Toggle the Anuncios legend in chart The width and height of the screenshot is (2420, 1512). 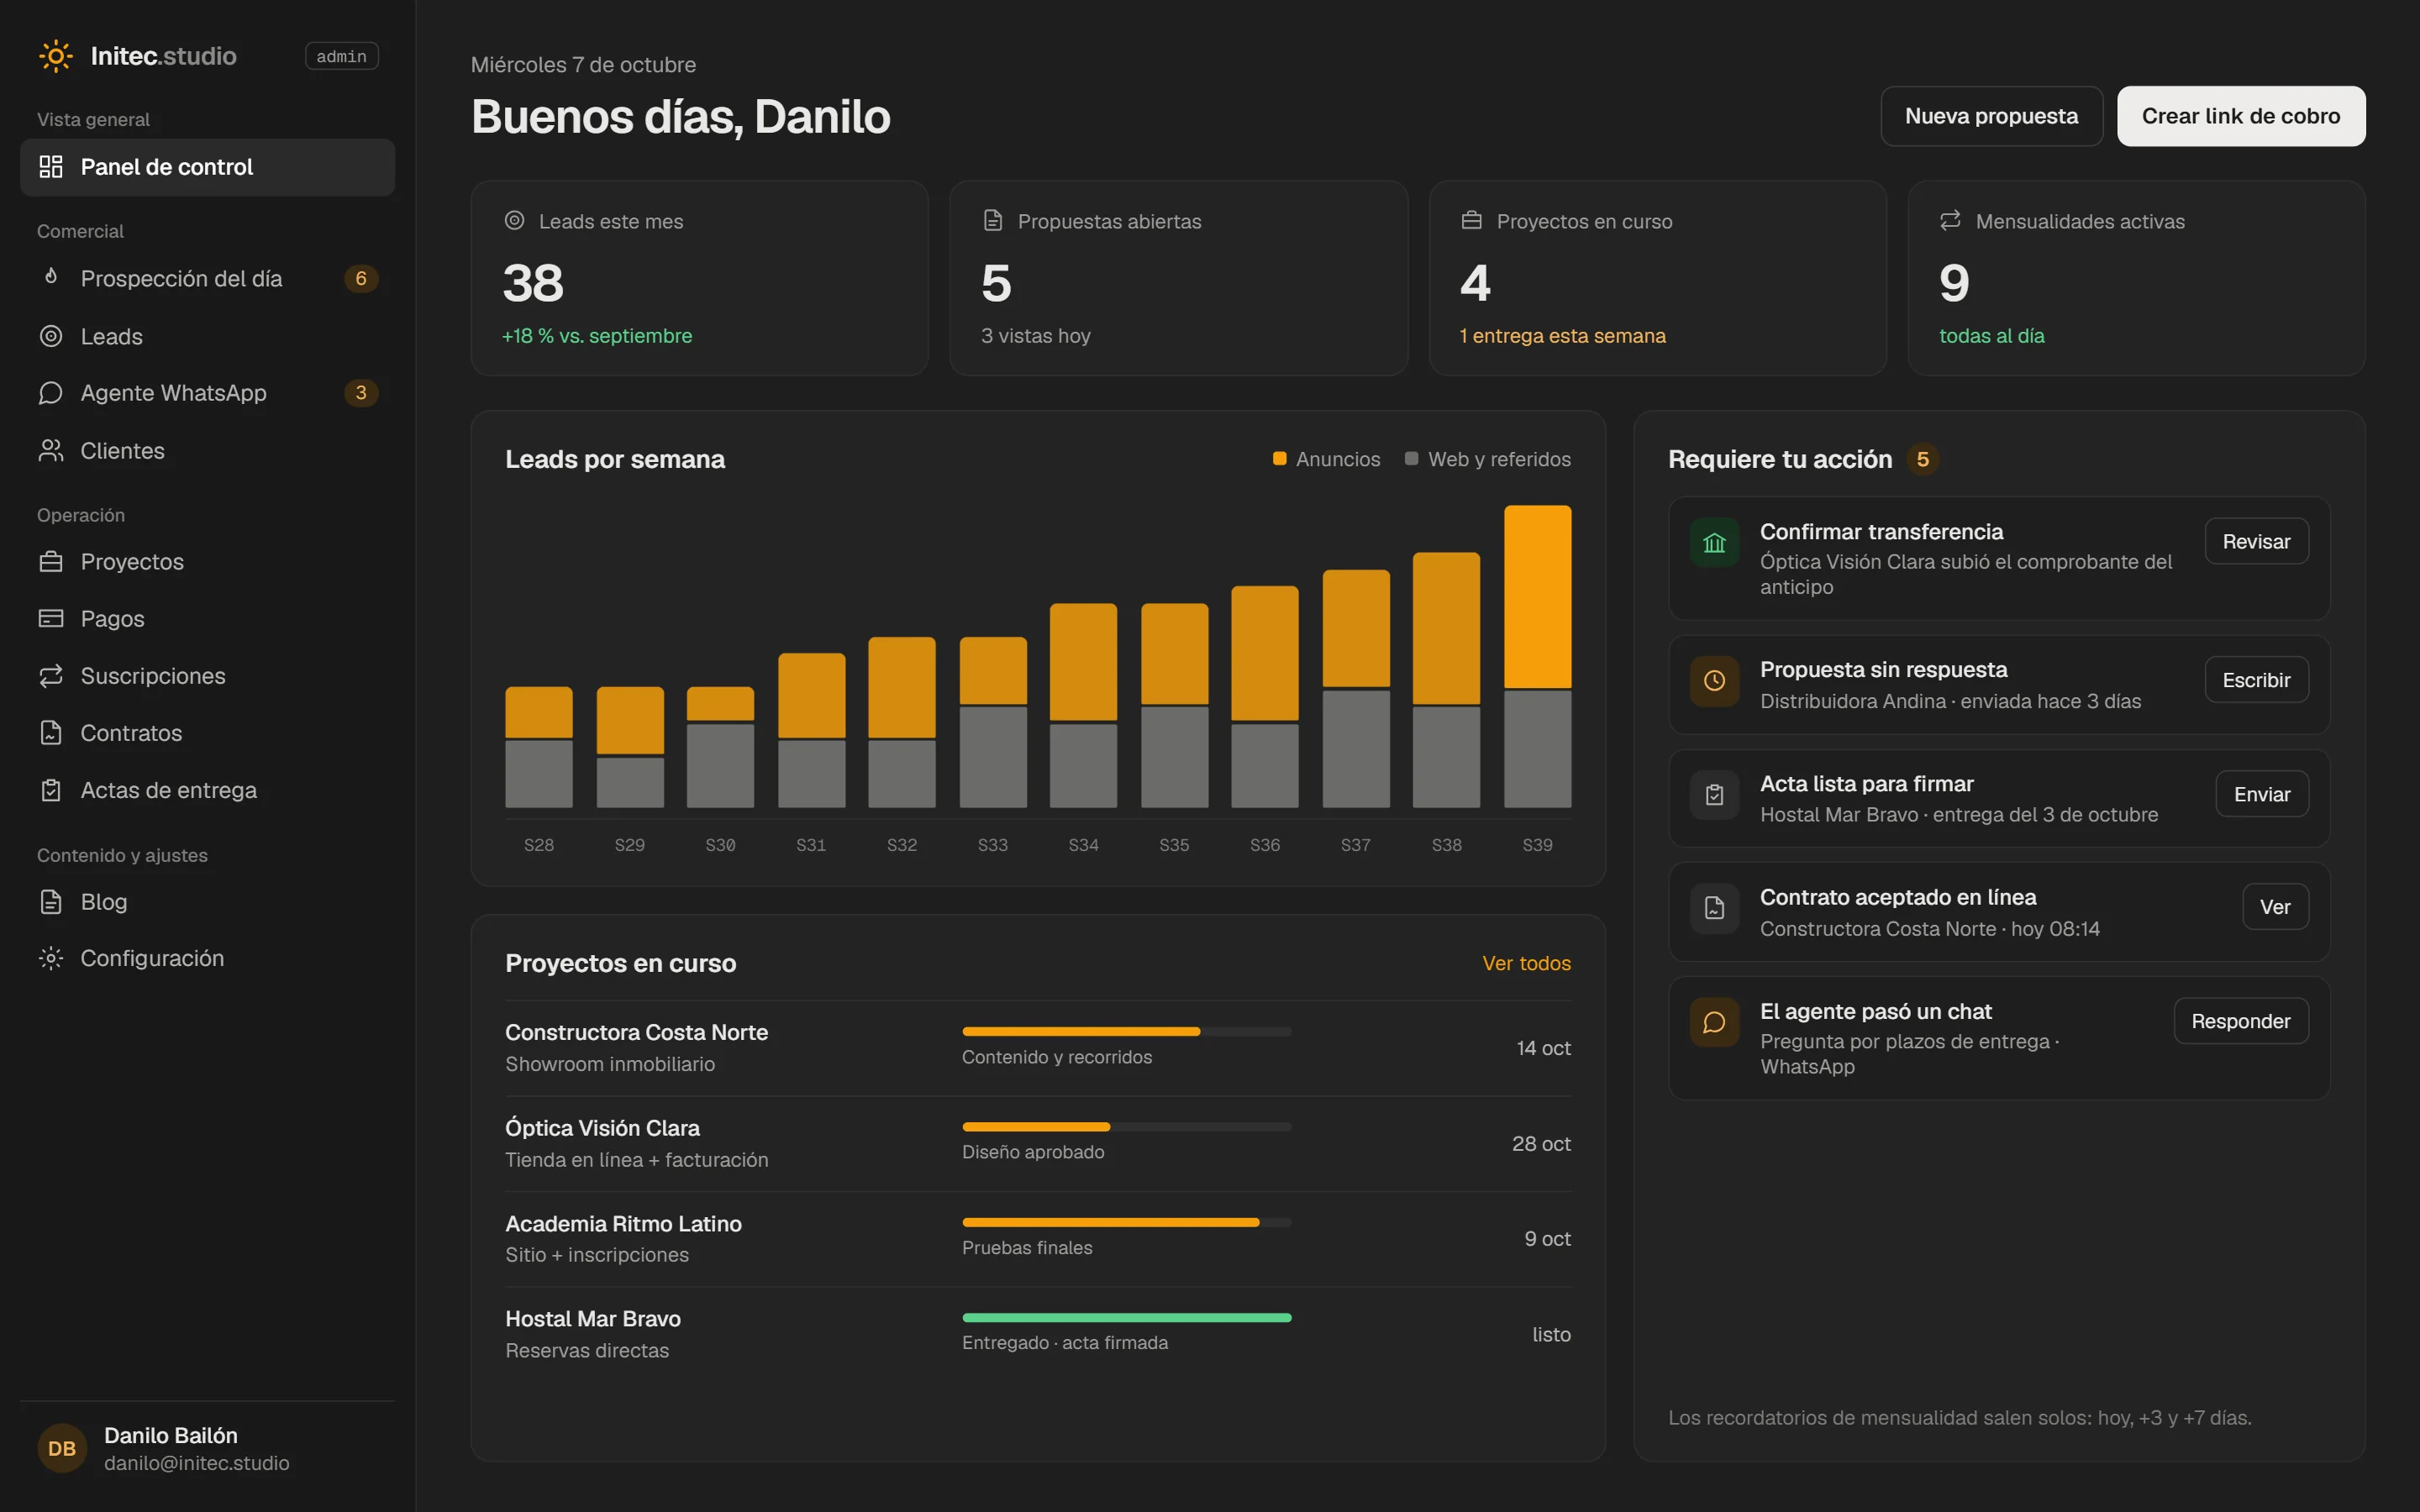(1326, 459)
